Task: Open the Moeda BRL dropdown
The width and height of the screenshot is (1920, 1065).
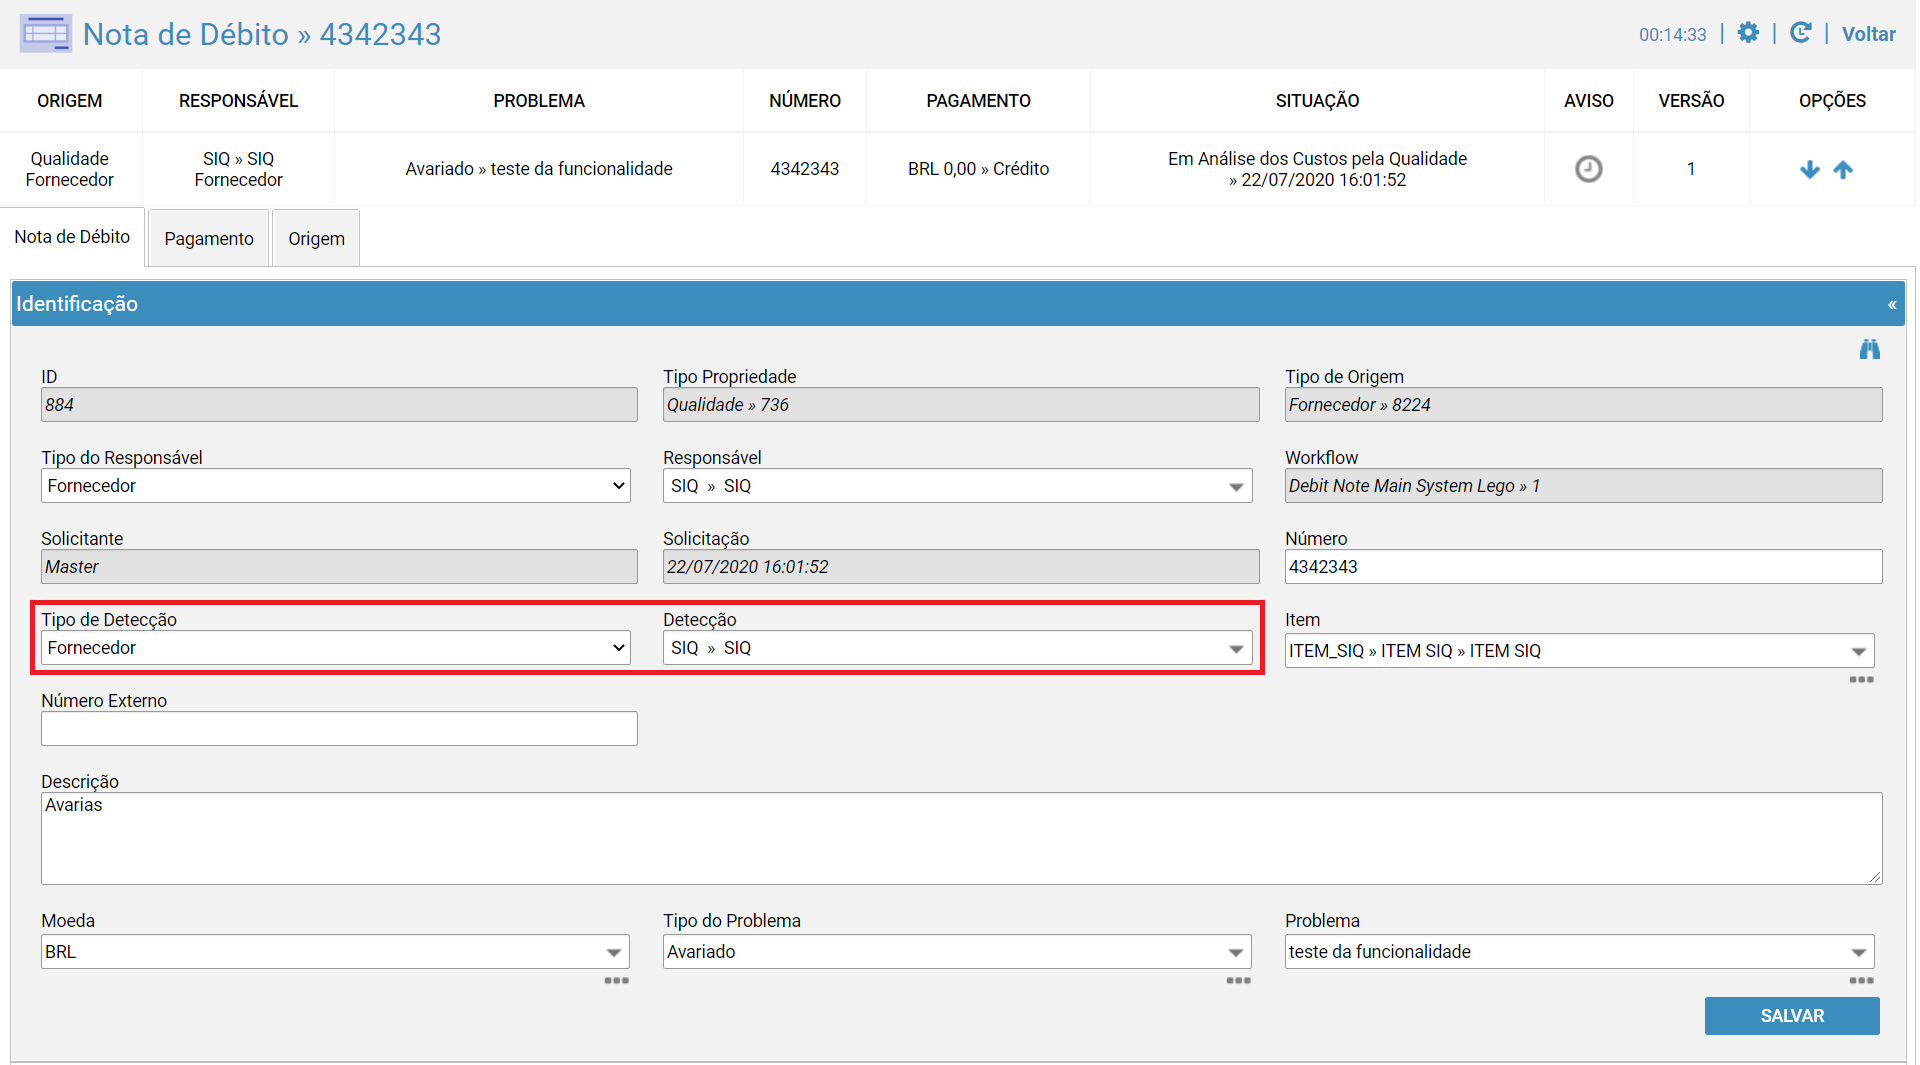Action: tap(335, 952)
